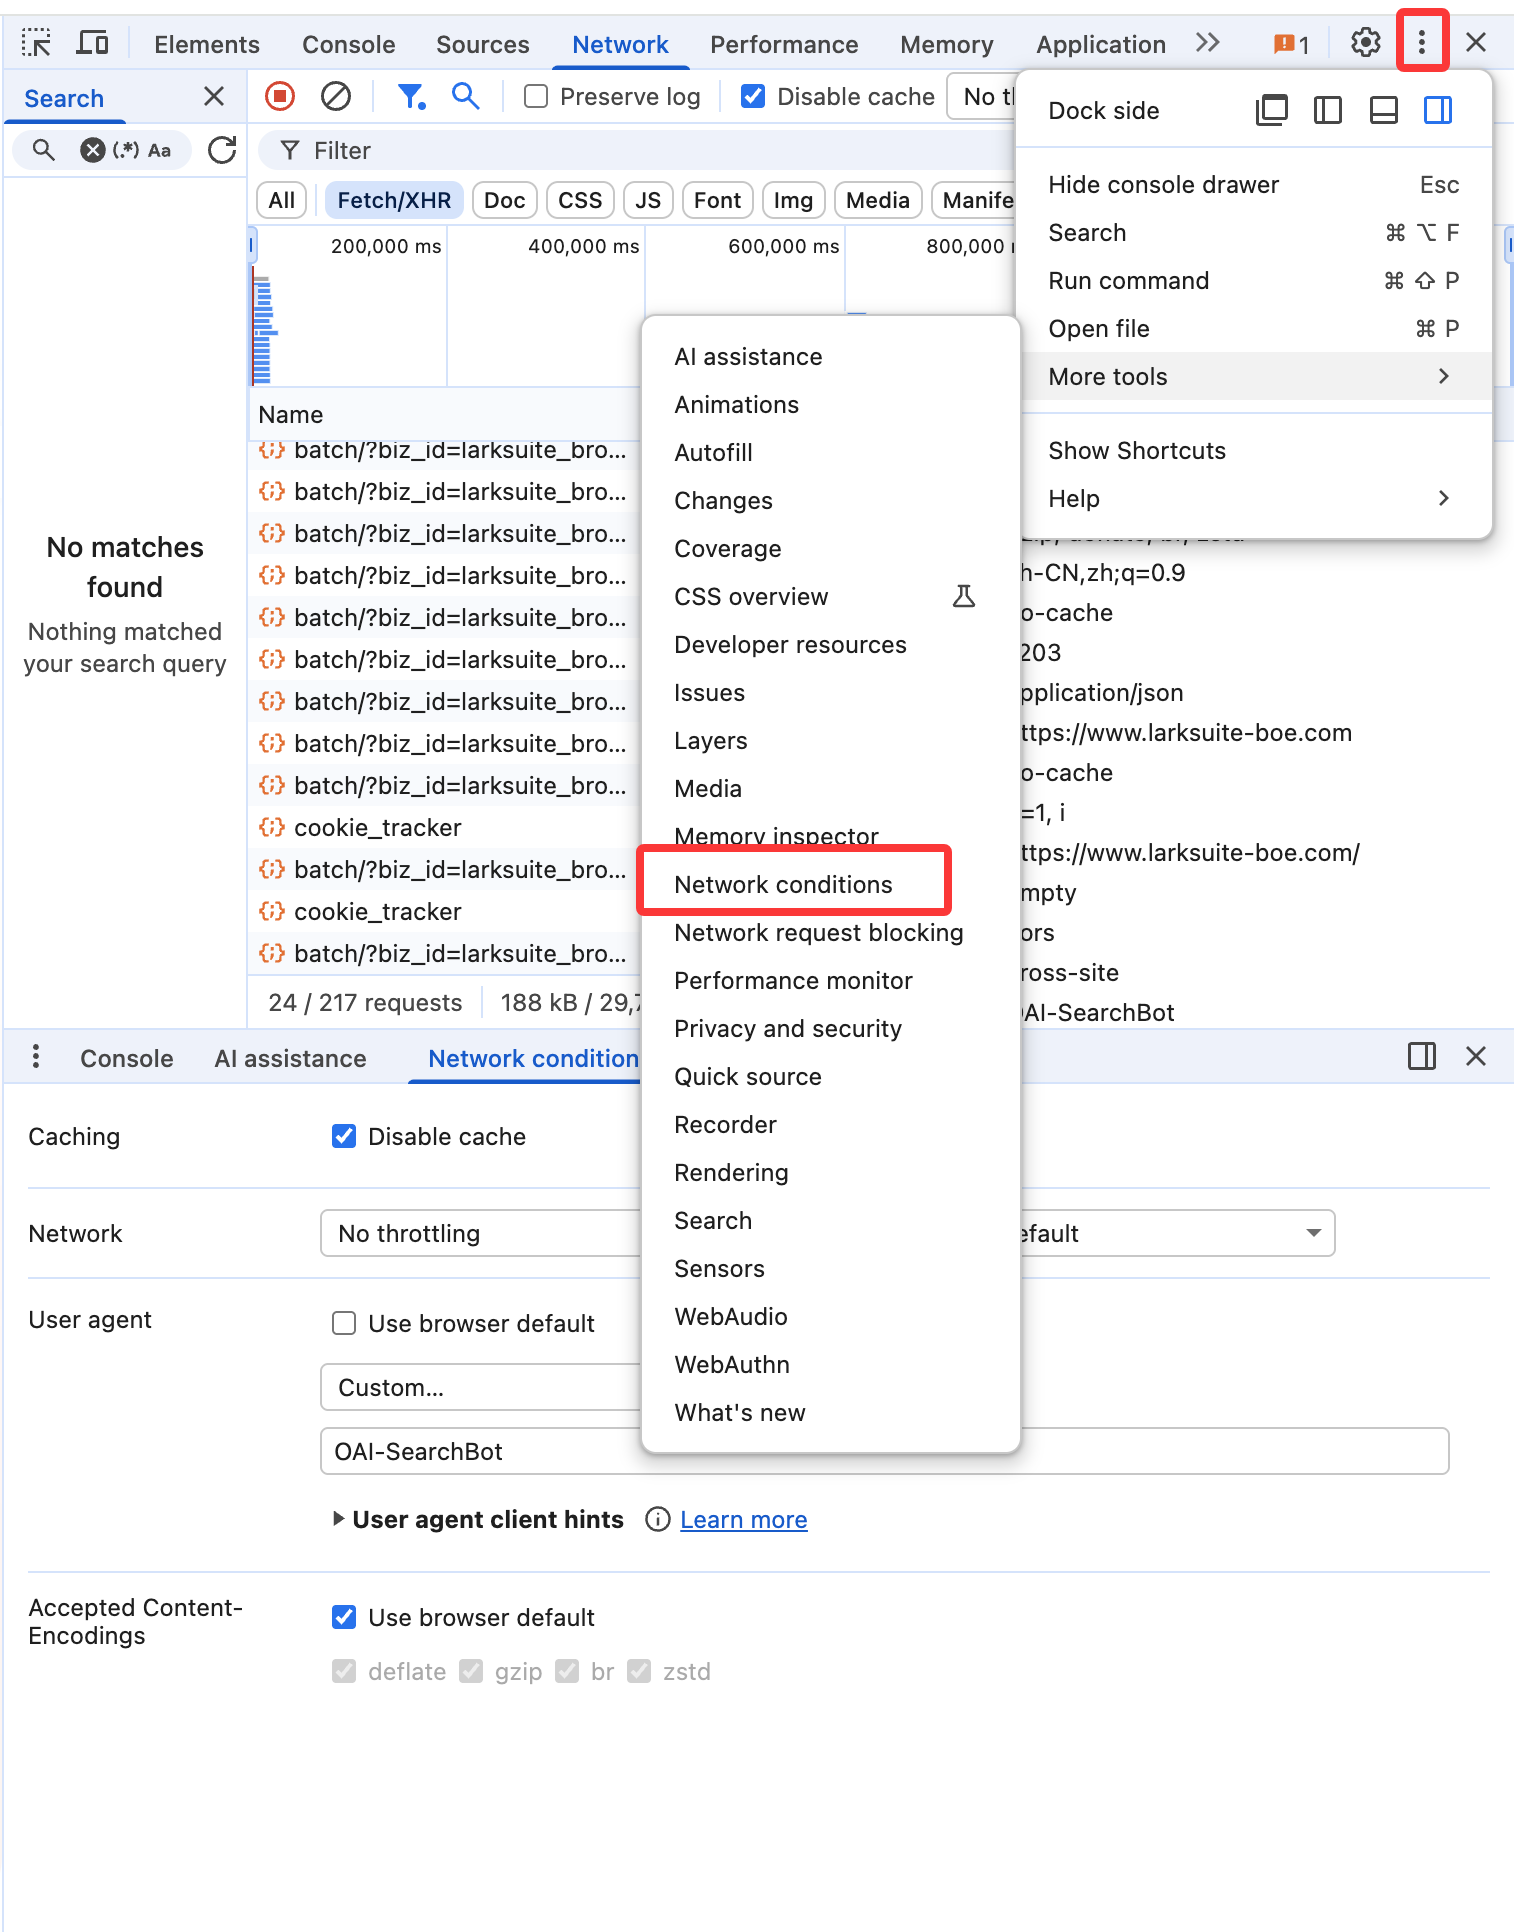This screenshot has width=1514, height=1932.
Task: Toggle the network filter funnel icon
Action: coord(411,96)
